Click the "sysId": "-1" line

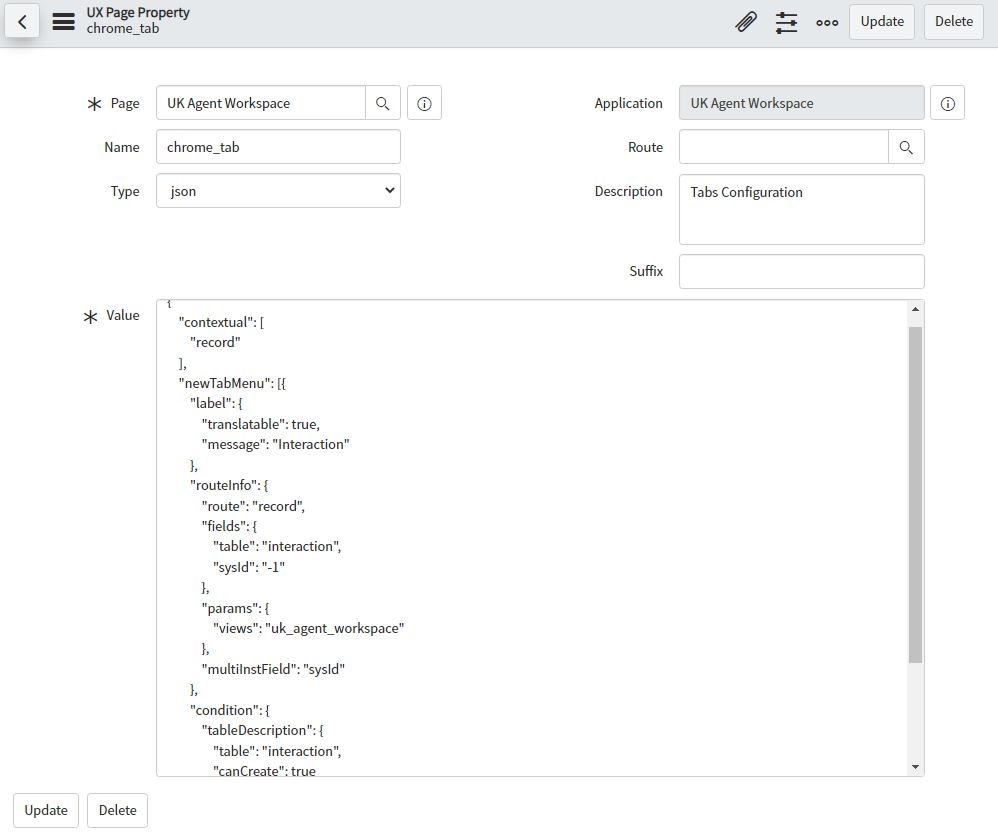(249, 567)
